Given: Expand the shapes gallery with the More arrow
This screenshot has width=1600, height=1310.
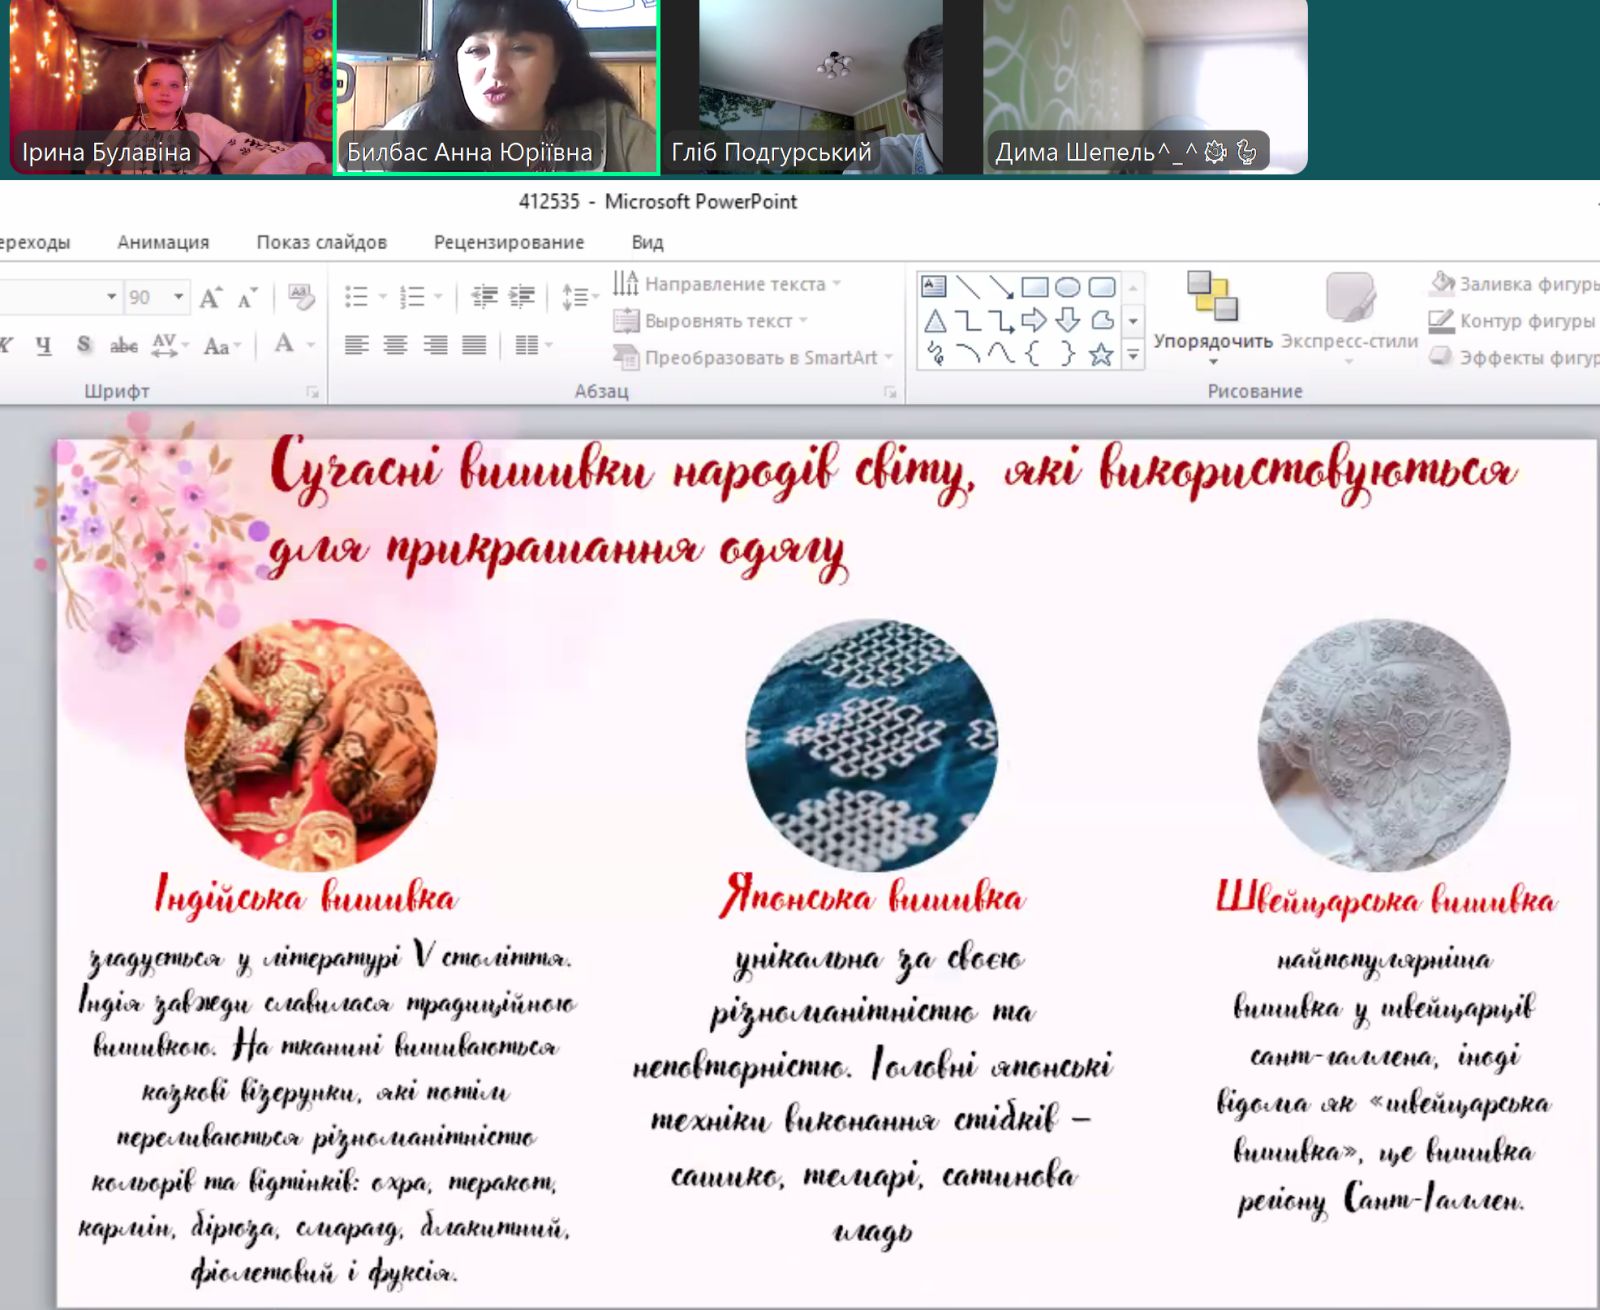Looking at the screenshot, I should pos(1133,354).
